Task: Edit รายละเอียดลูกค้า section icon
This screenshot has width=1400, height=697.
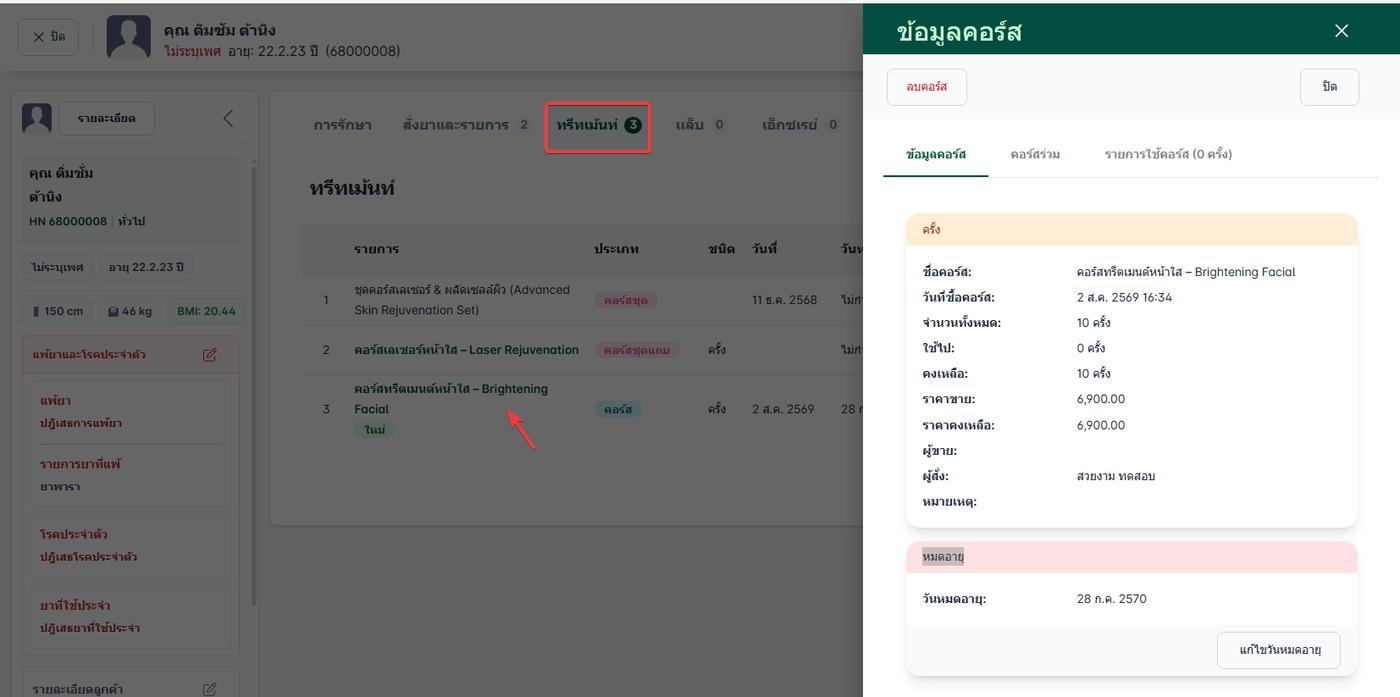Action: [x=210, y=689]
